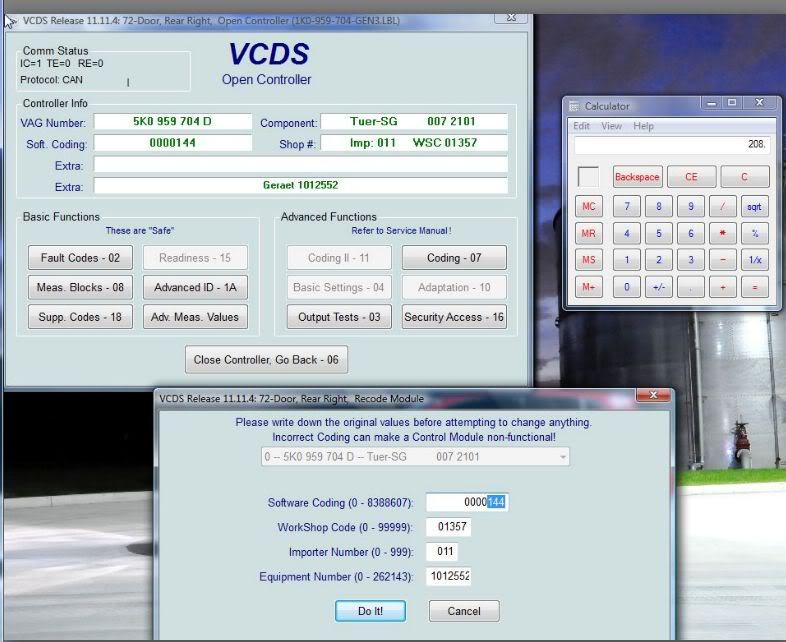This screenshot has width=786, height=642.
Task: Open Security Access - 16
Action: [454, 317]
